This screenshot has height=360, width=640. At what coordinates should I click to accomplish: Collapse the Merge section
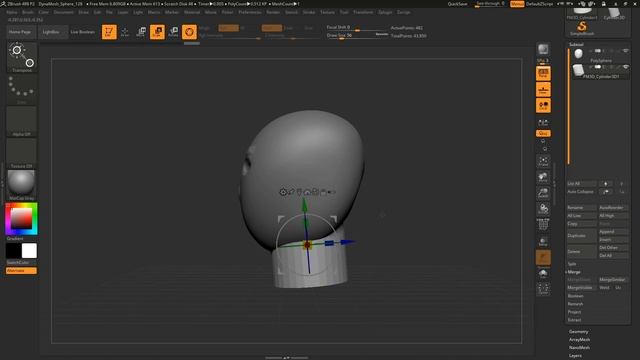pos(574,272)
